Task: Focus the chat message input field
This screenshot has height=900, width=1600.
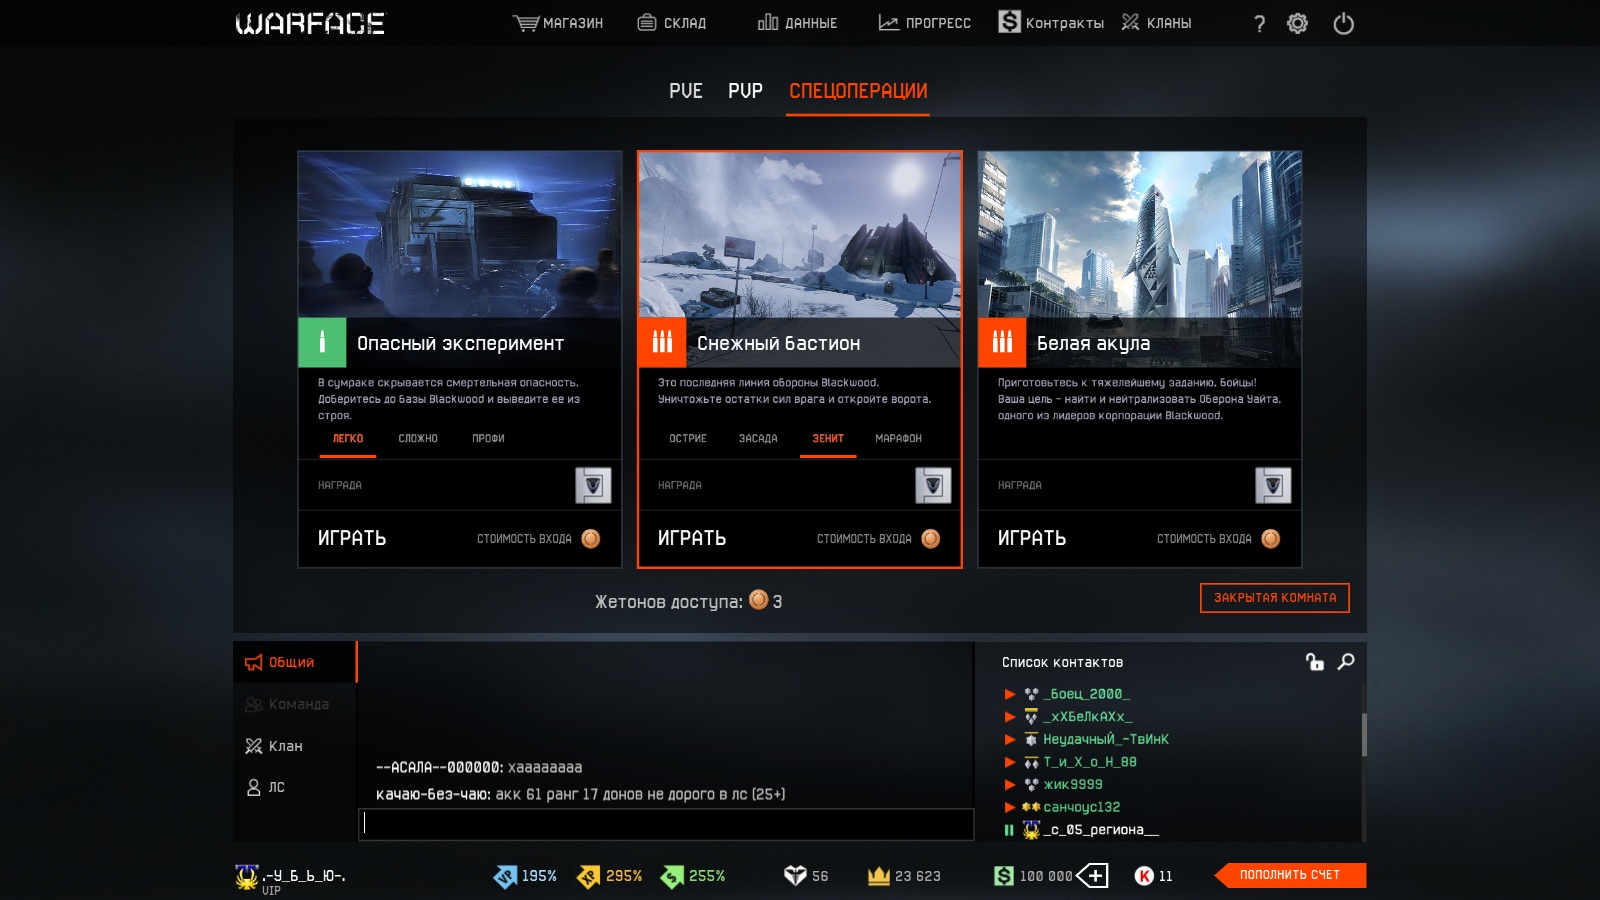Action: click(x=666, y=824)
